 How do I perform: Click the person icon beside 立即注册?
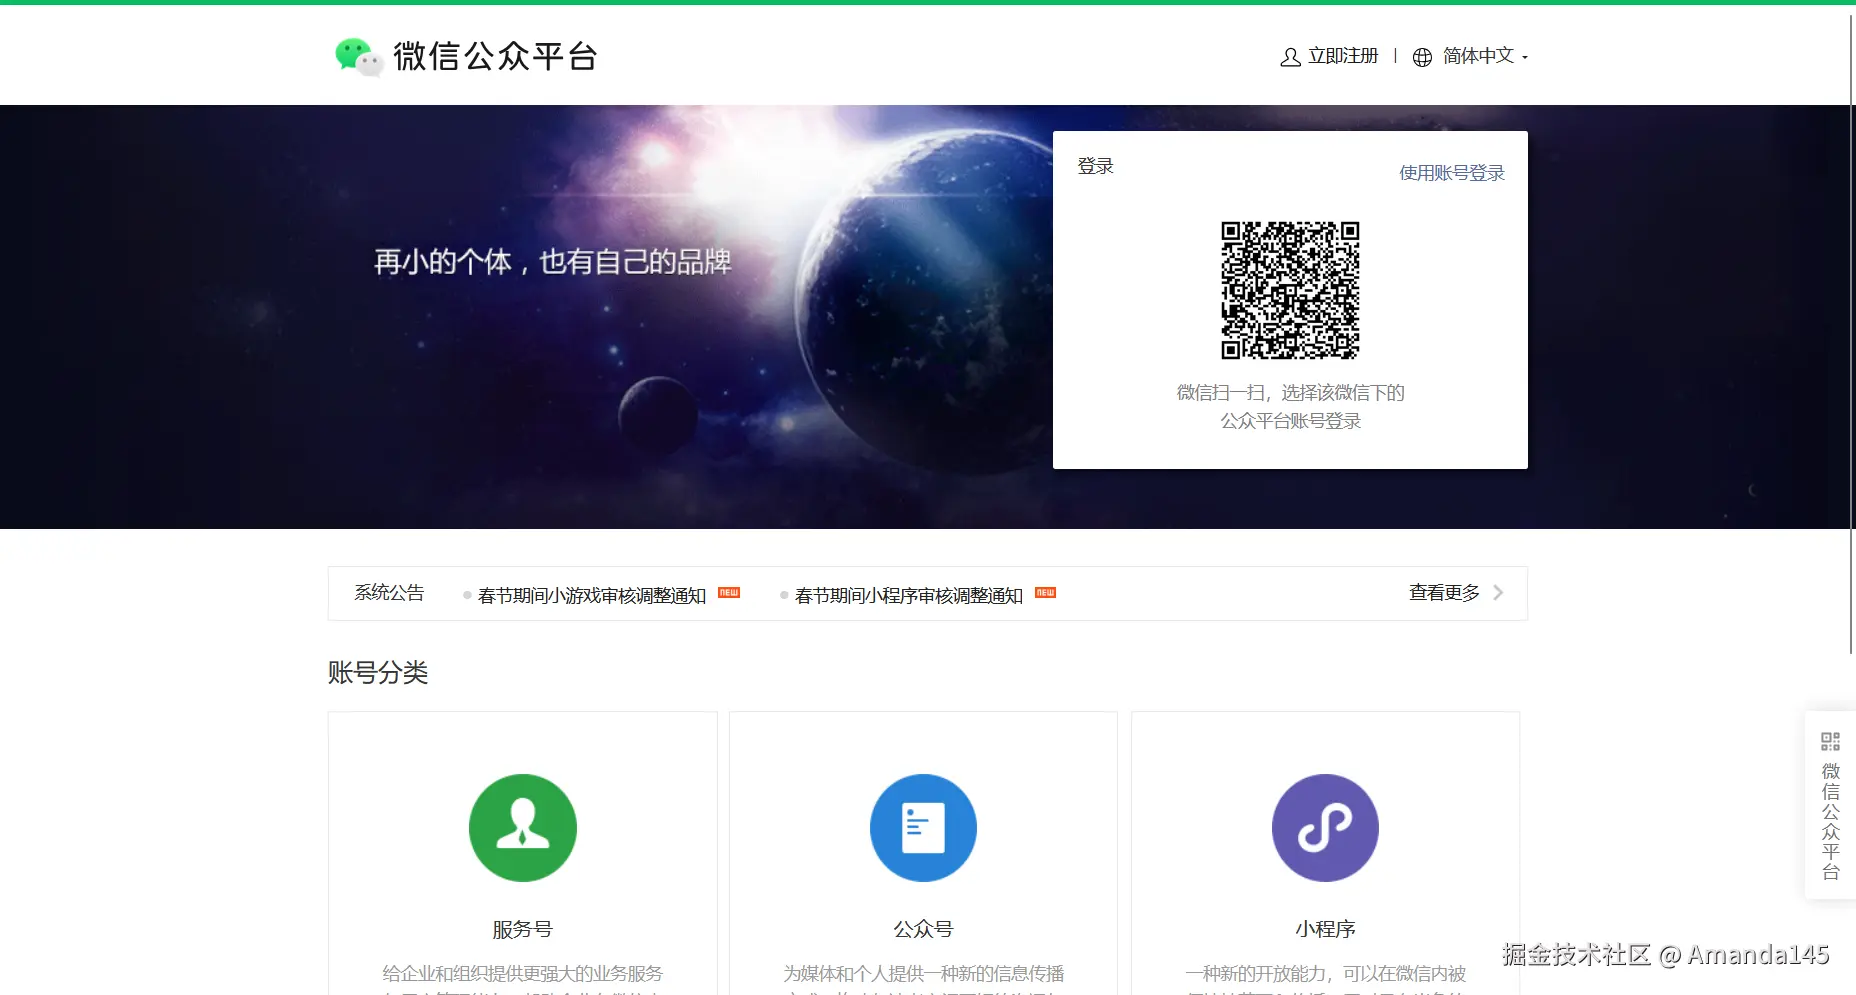point(1289,57)
